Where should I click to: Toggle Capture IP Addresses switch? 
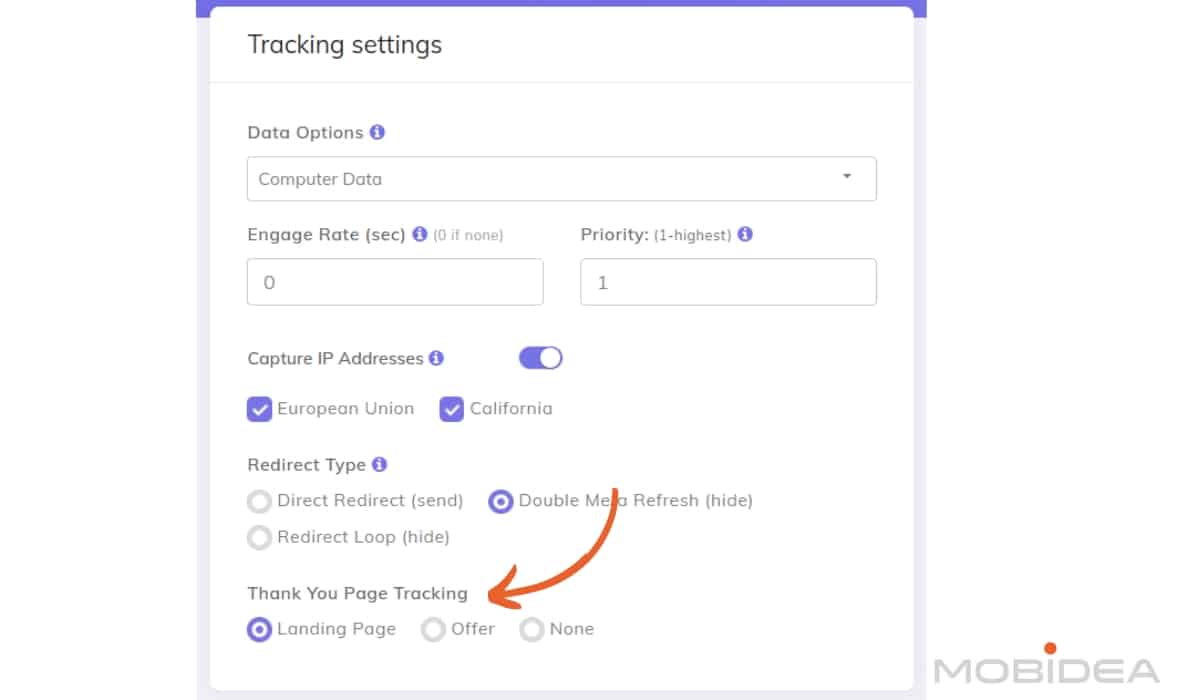pos(541,358)
